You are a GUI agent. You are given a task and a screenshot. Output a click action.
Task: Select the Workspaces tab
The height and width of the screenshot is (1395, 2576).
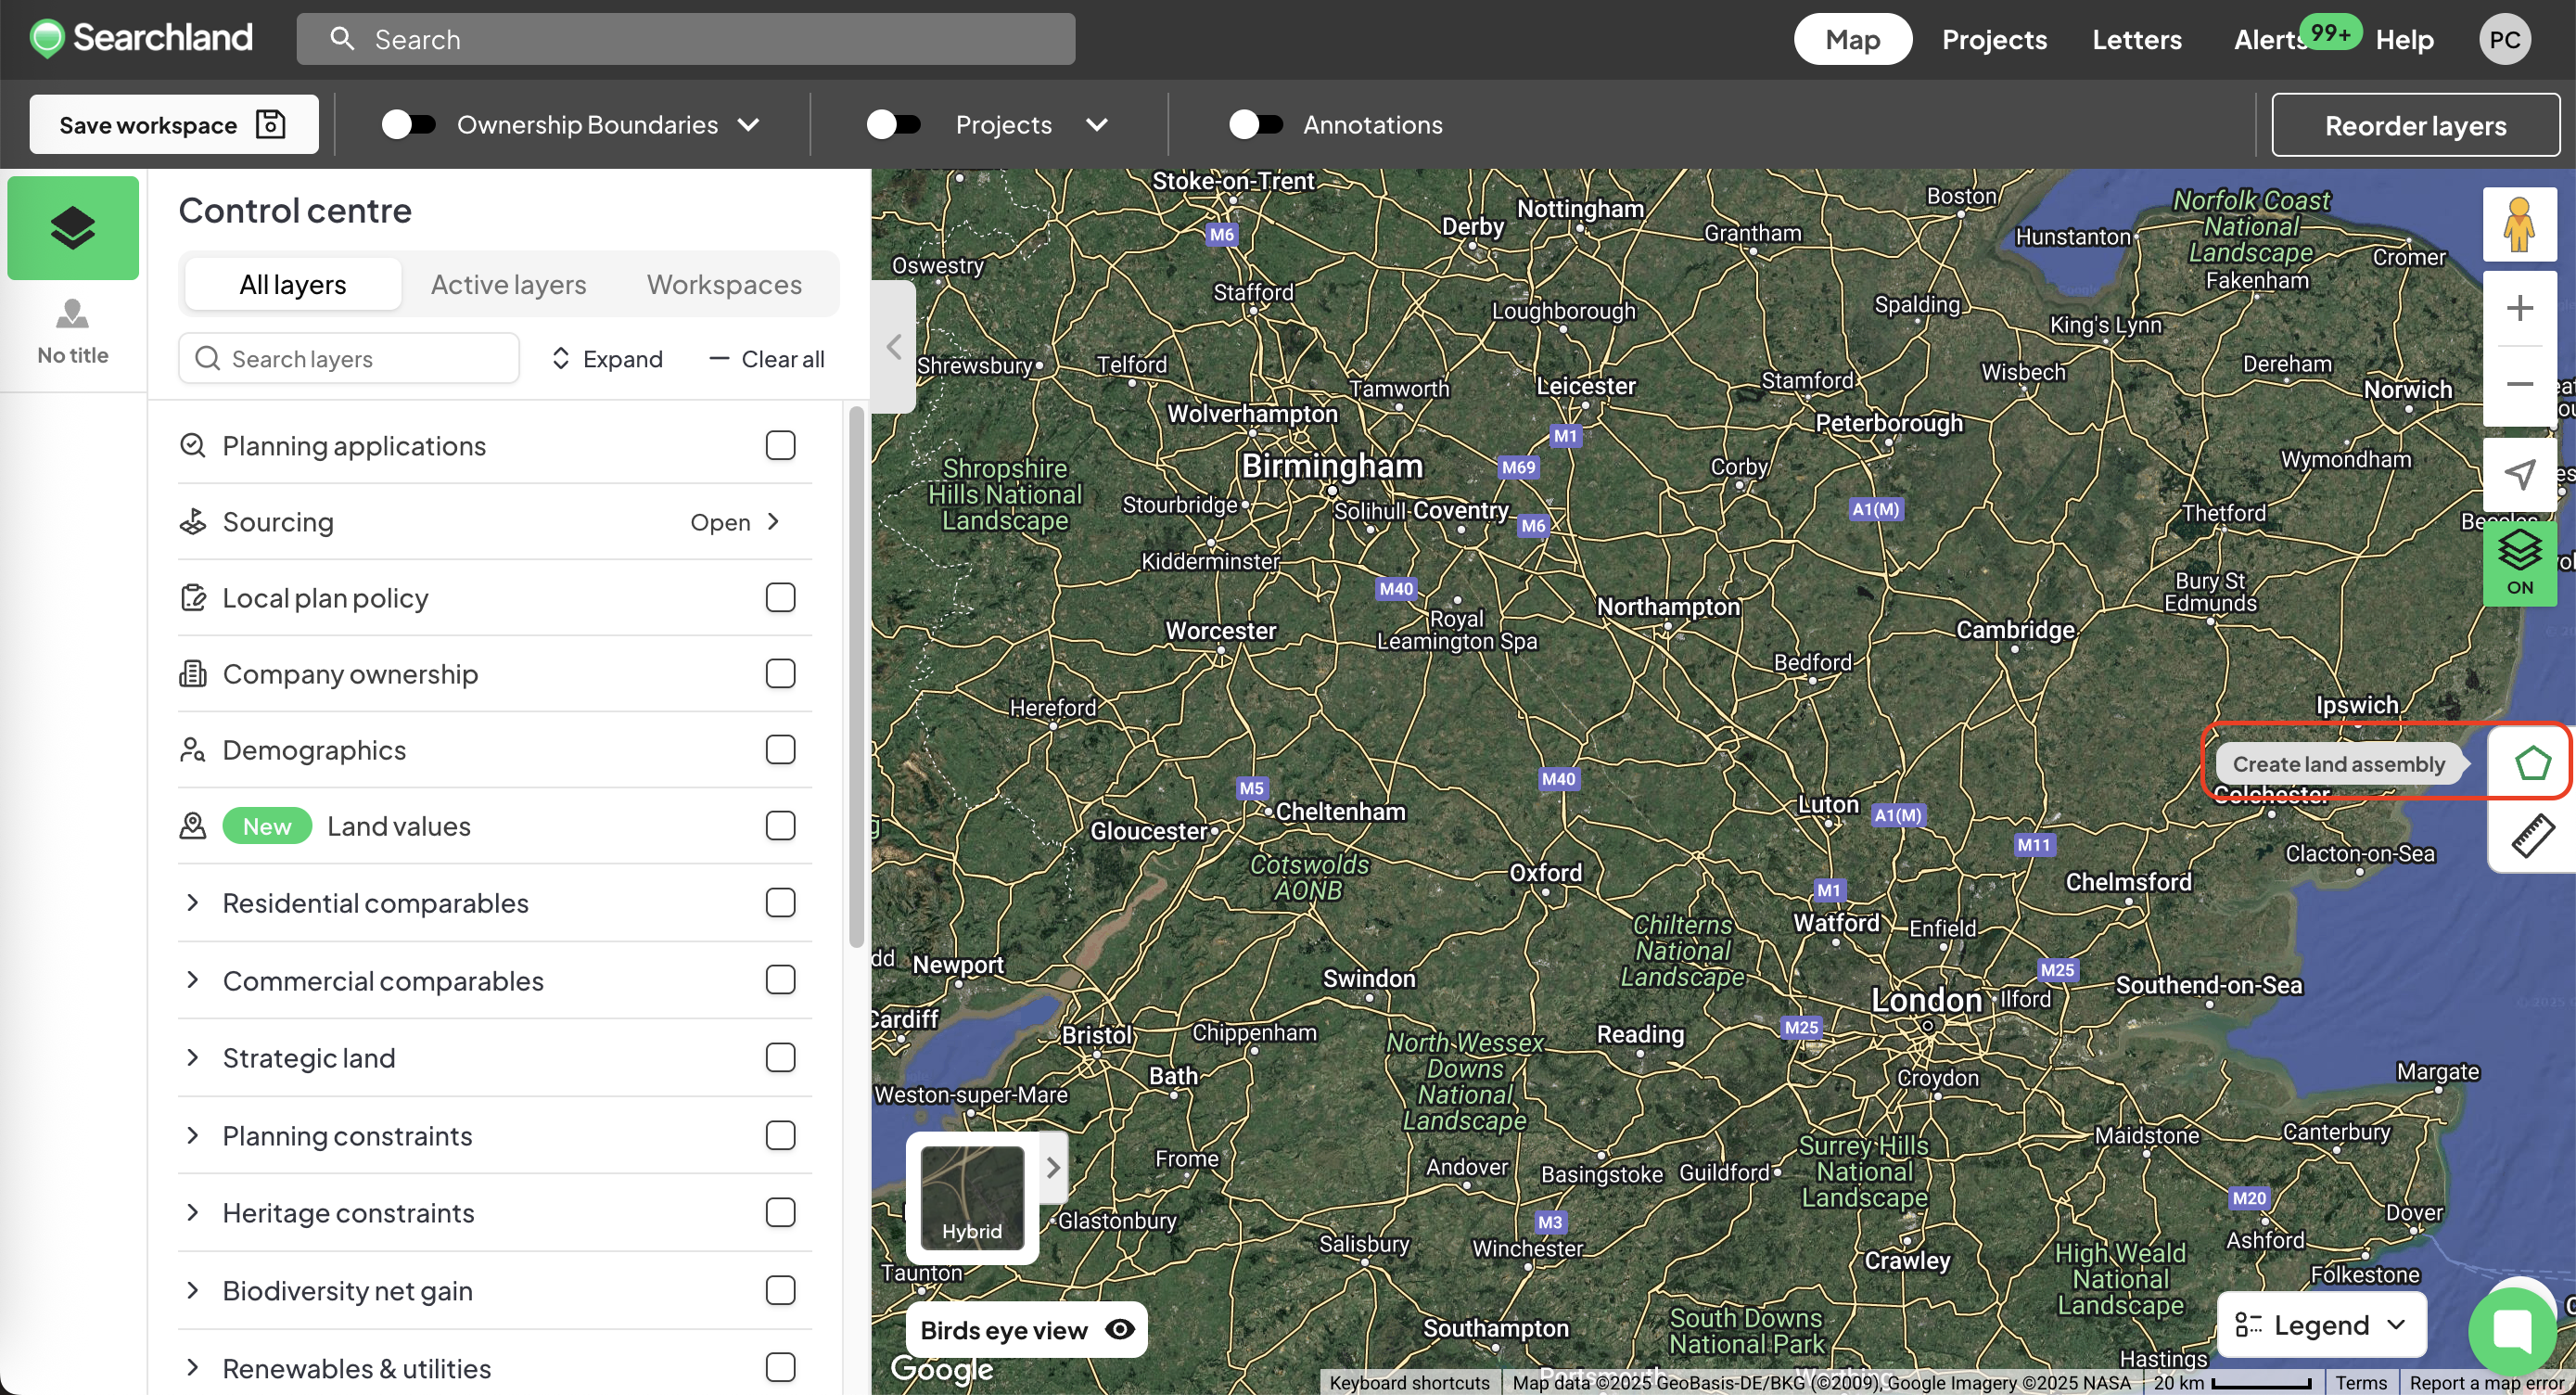724,284
